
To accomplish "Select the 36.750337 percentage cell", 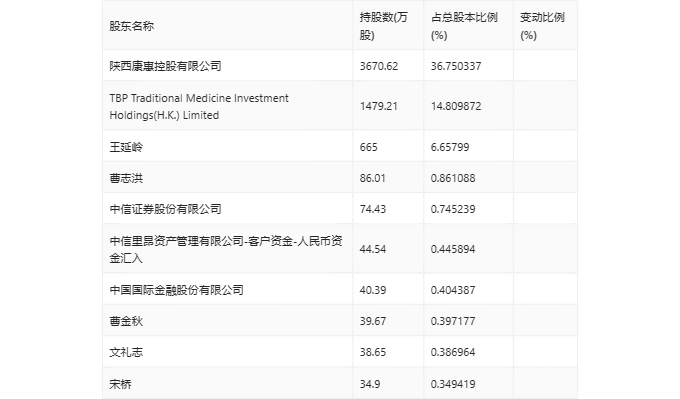I will coord(456,66).
